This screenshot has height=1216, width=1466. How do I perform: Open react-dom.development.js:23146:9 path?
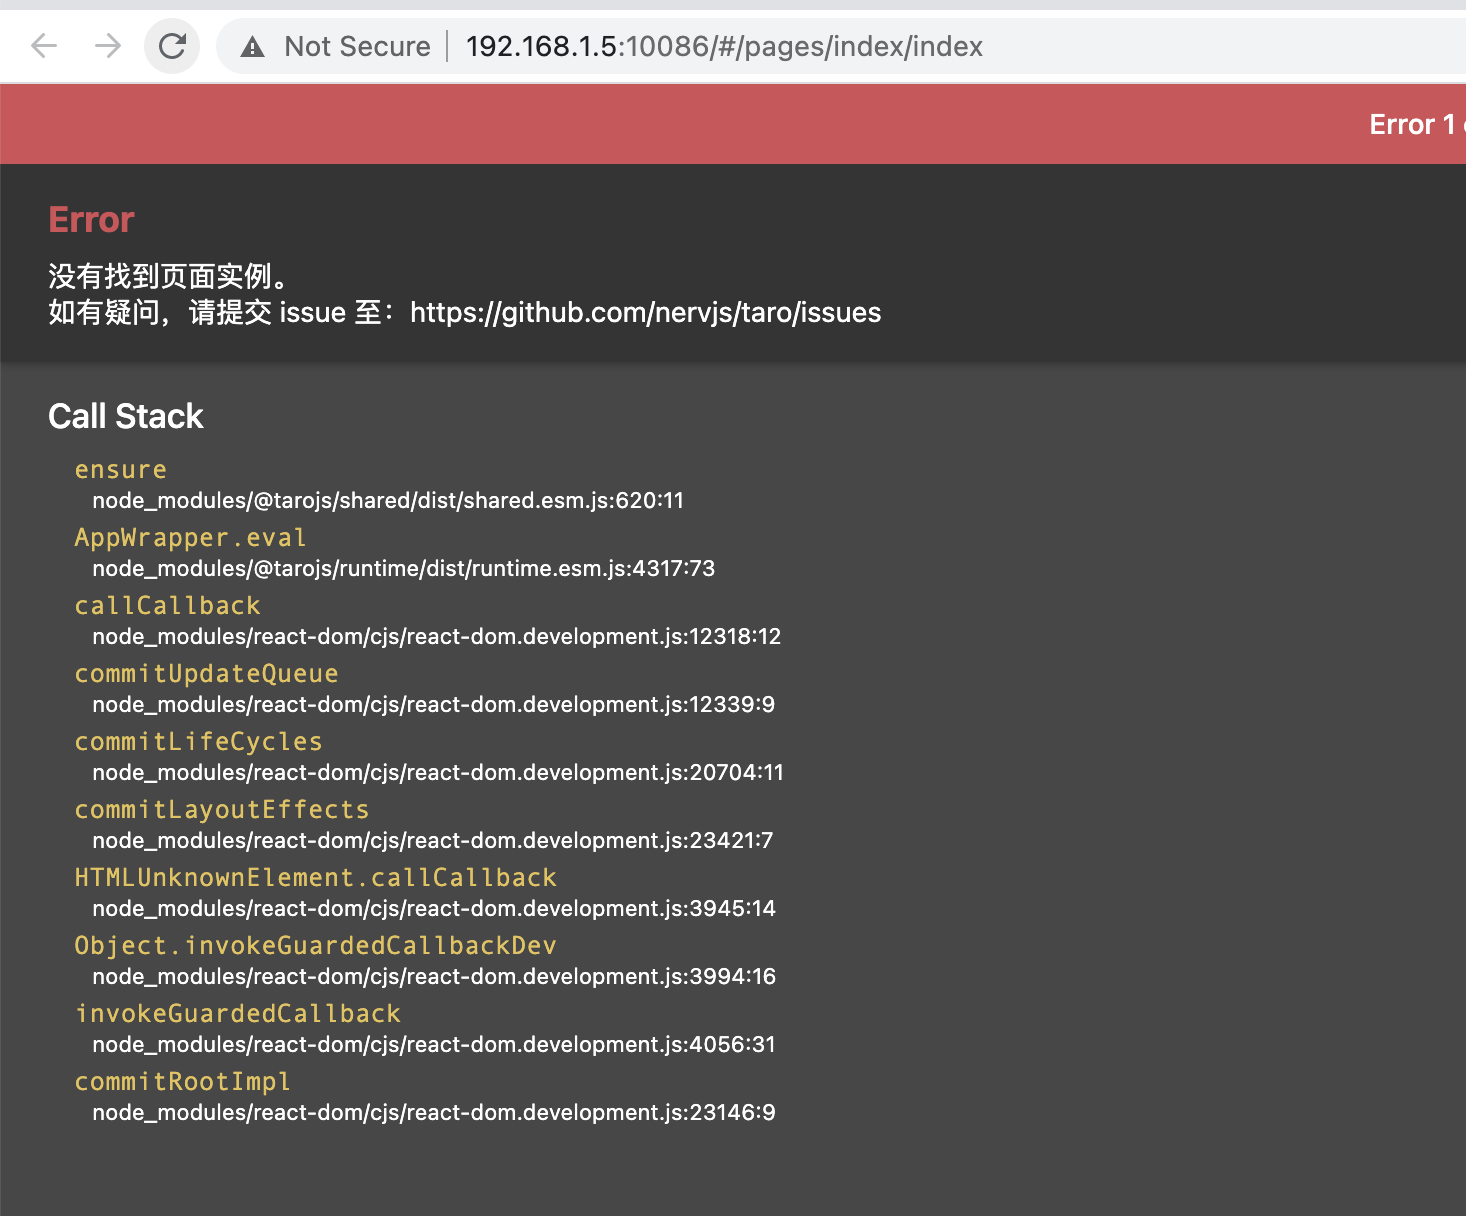click(434, 1112)
